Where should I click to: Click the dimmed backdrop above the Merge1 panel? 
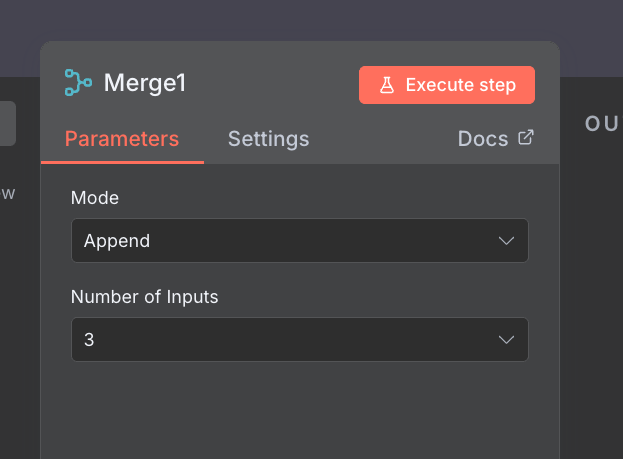(300, 20)
